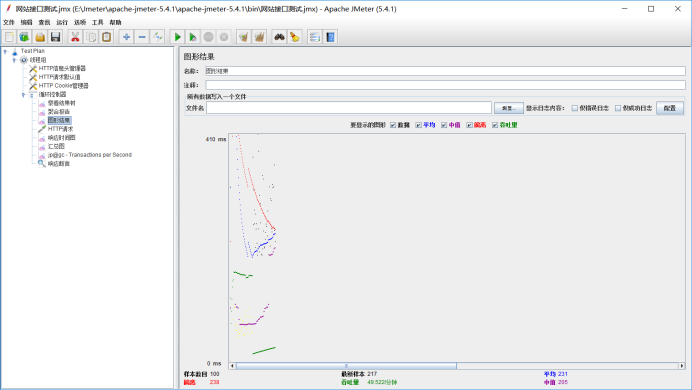Click the Copy toolbar icon
Image resolution: width=692 pixels, height=390 pixels.
(x=91, y=37)
